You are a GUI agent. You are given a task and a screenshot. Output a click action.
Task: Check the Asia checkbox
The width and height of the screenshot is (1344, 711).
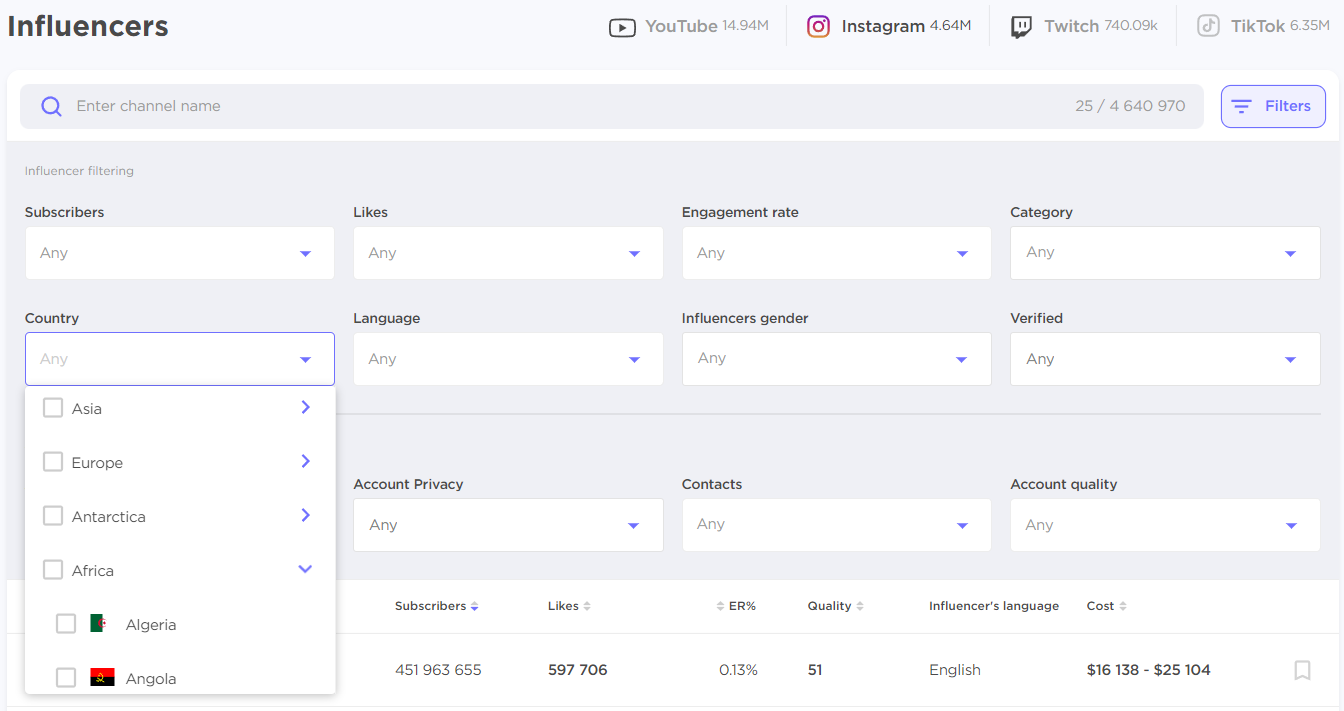click(x=53, y=408)
